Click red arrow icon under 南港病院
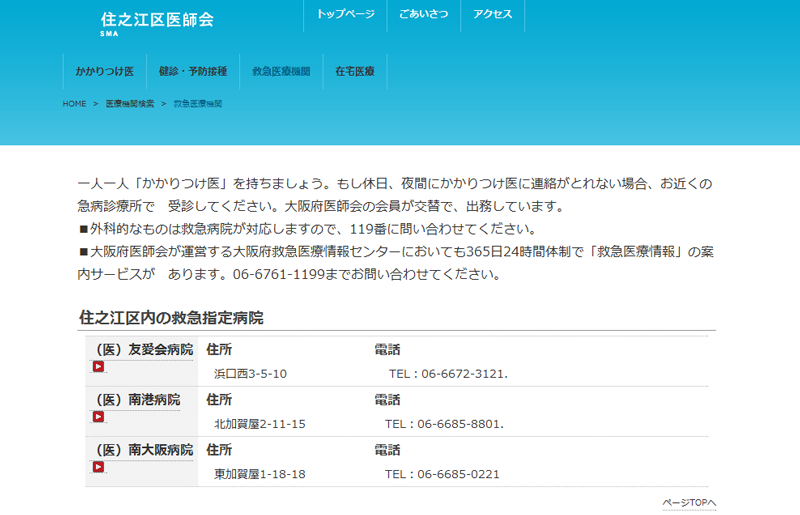 click(98, 417)
